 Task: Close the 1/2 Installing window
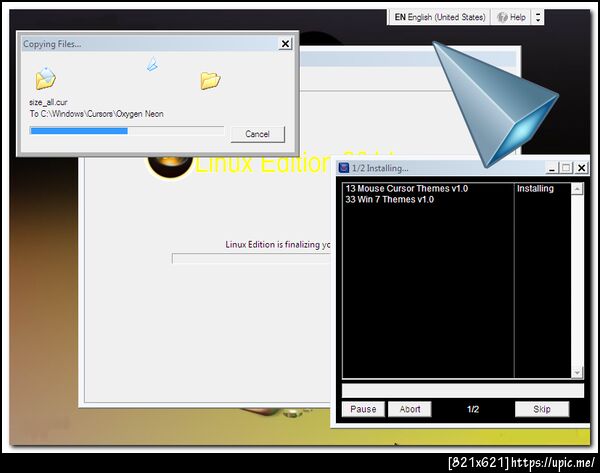point(582,168)
